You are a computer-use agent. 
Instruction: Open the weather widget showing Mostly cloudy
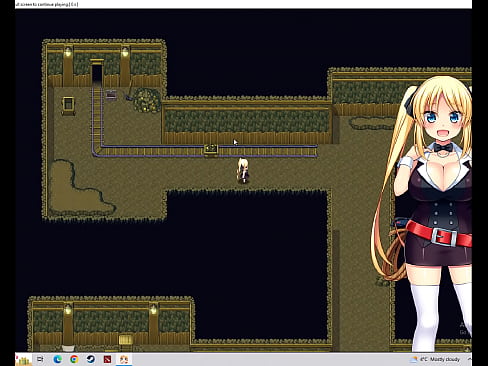(x=436, y=359)
